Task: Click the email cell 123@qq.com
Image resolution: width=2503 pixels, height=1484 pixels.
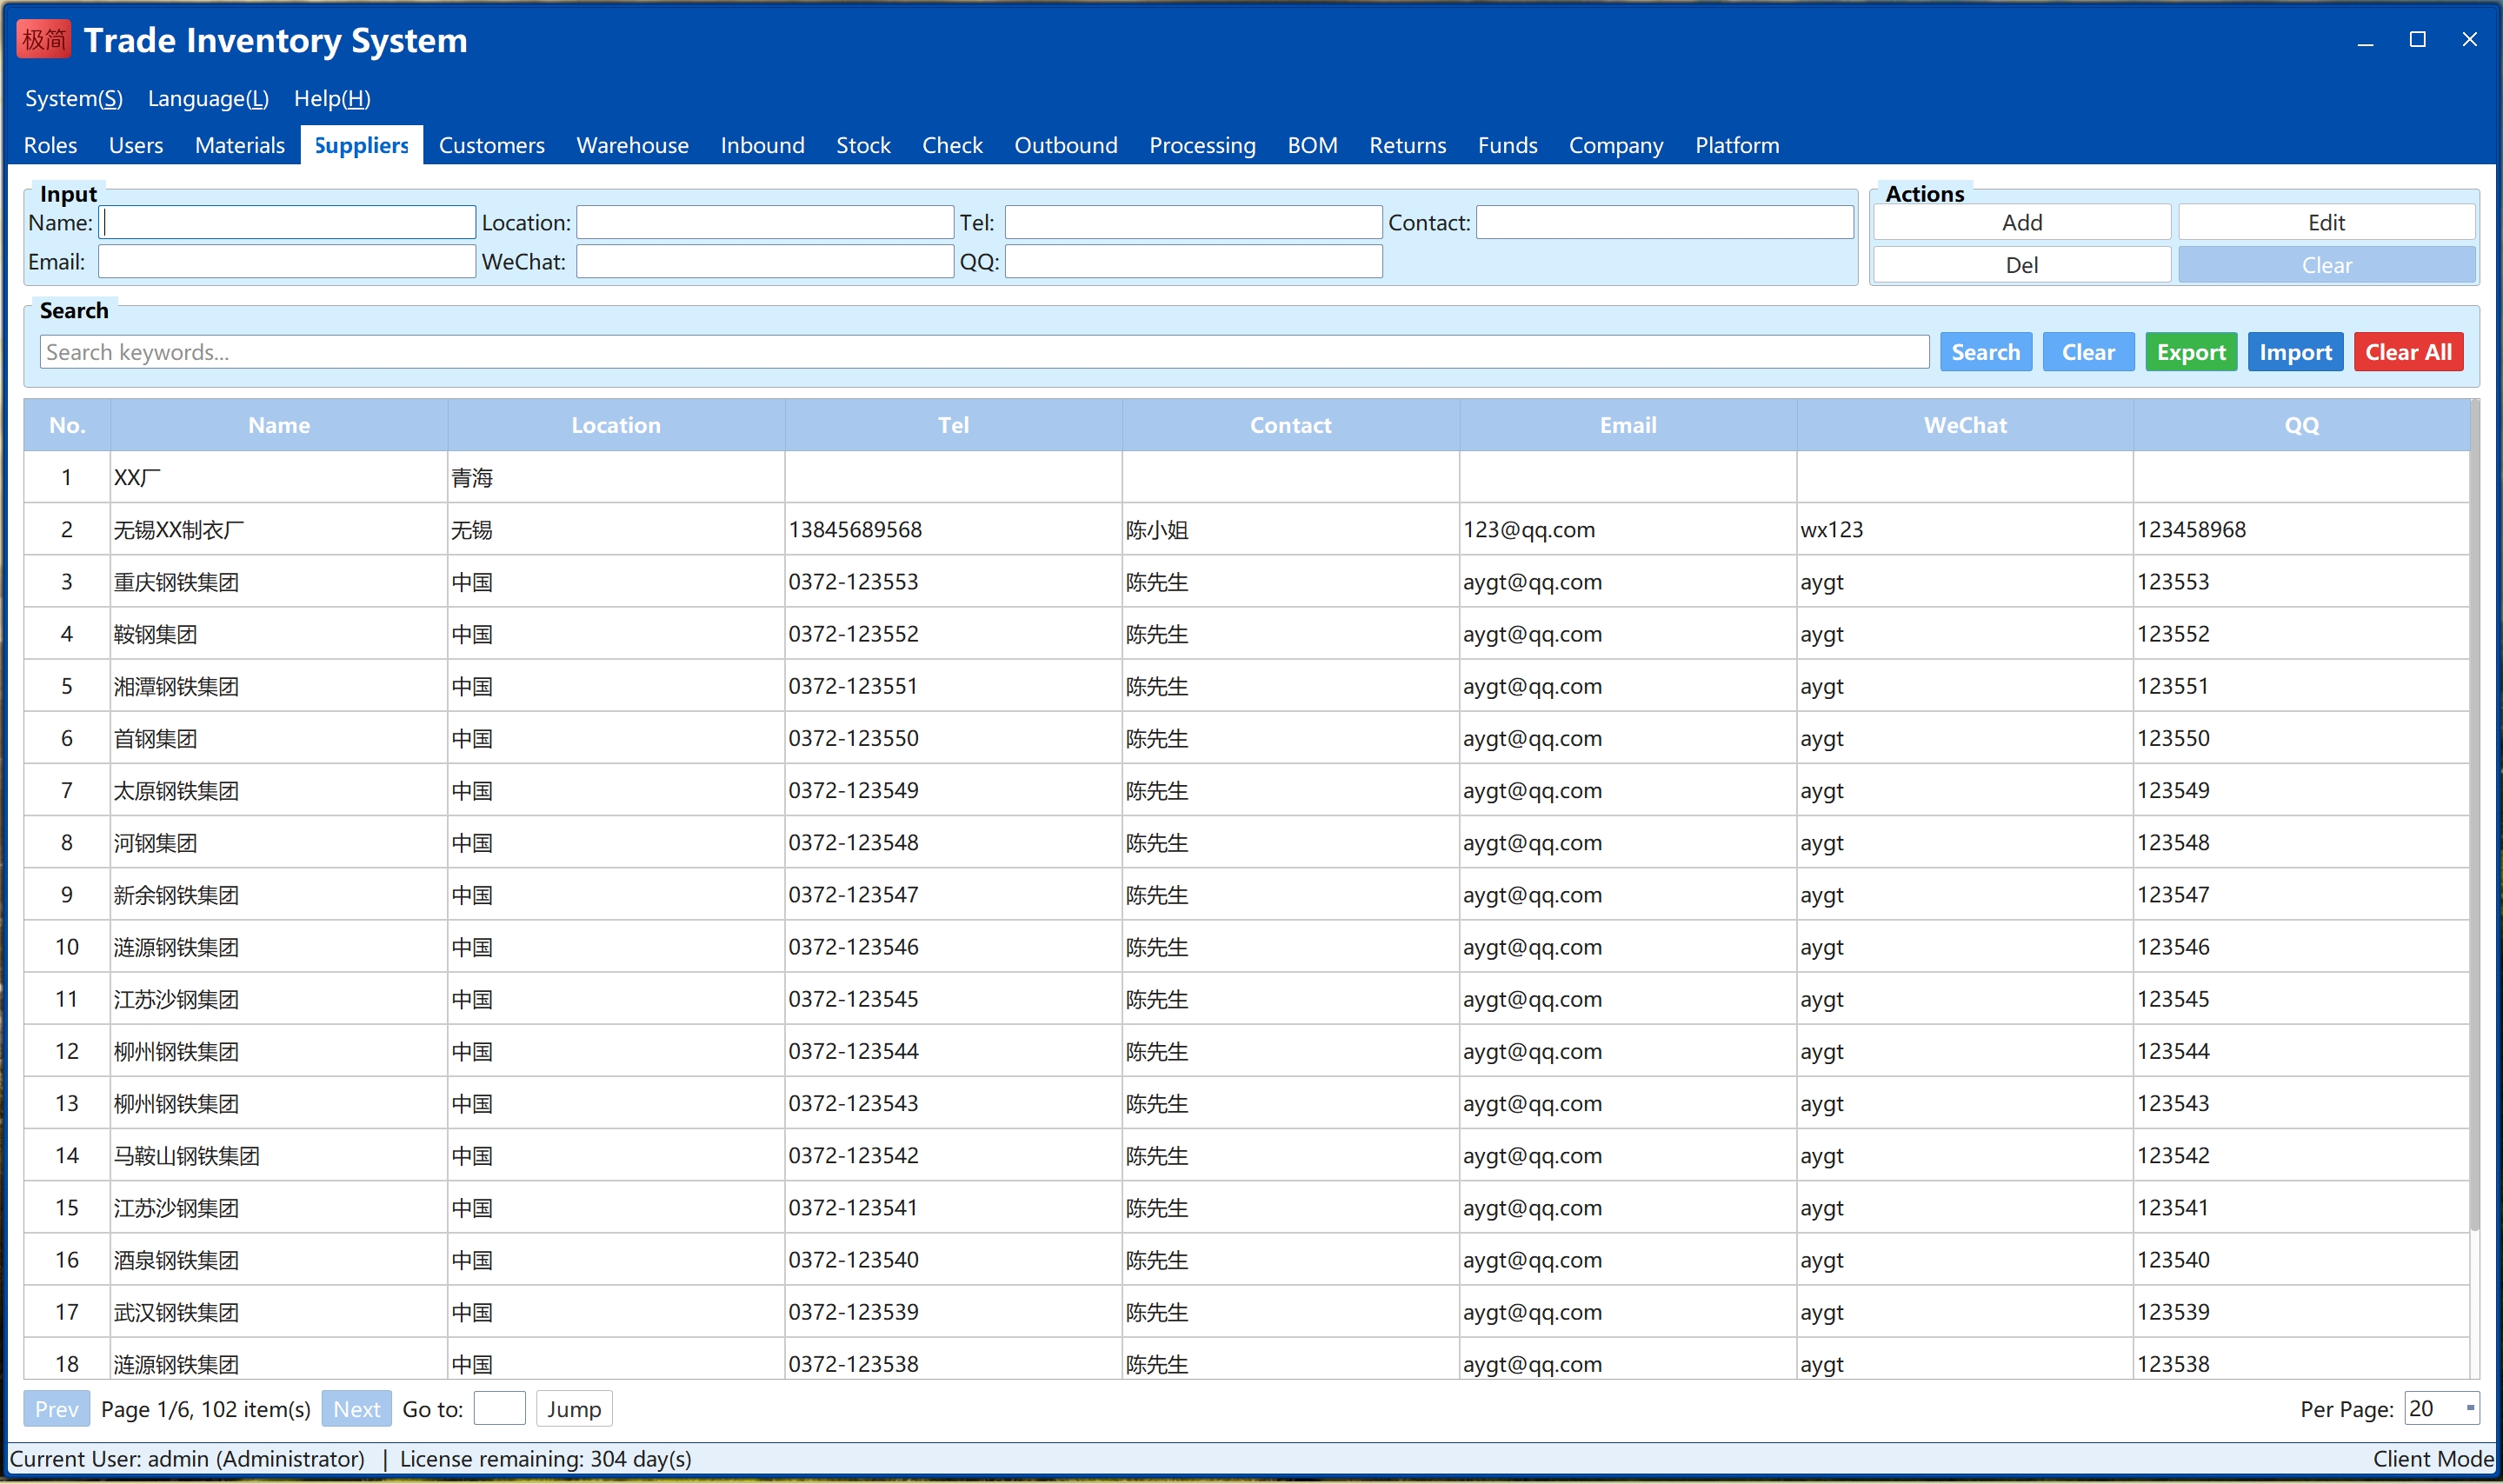Action: coord(1628,529)
